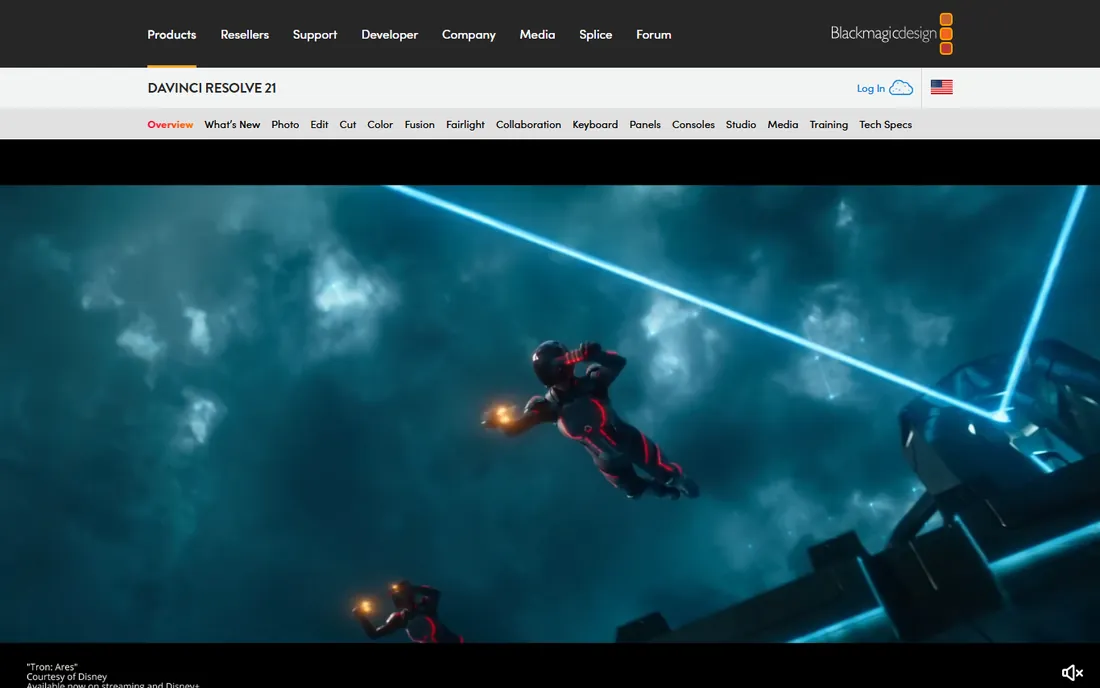The height and width of the screenshot is (688, 1100).
Task: Click the Tron: Ares hero video
Action: [x=550, y=414]
